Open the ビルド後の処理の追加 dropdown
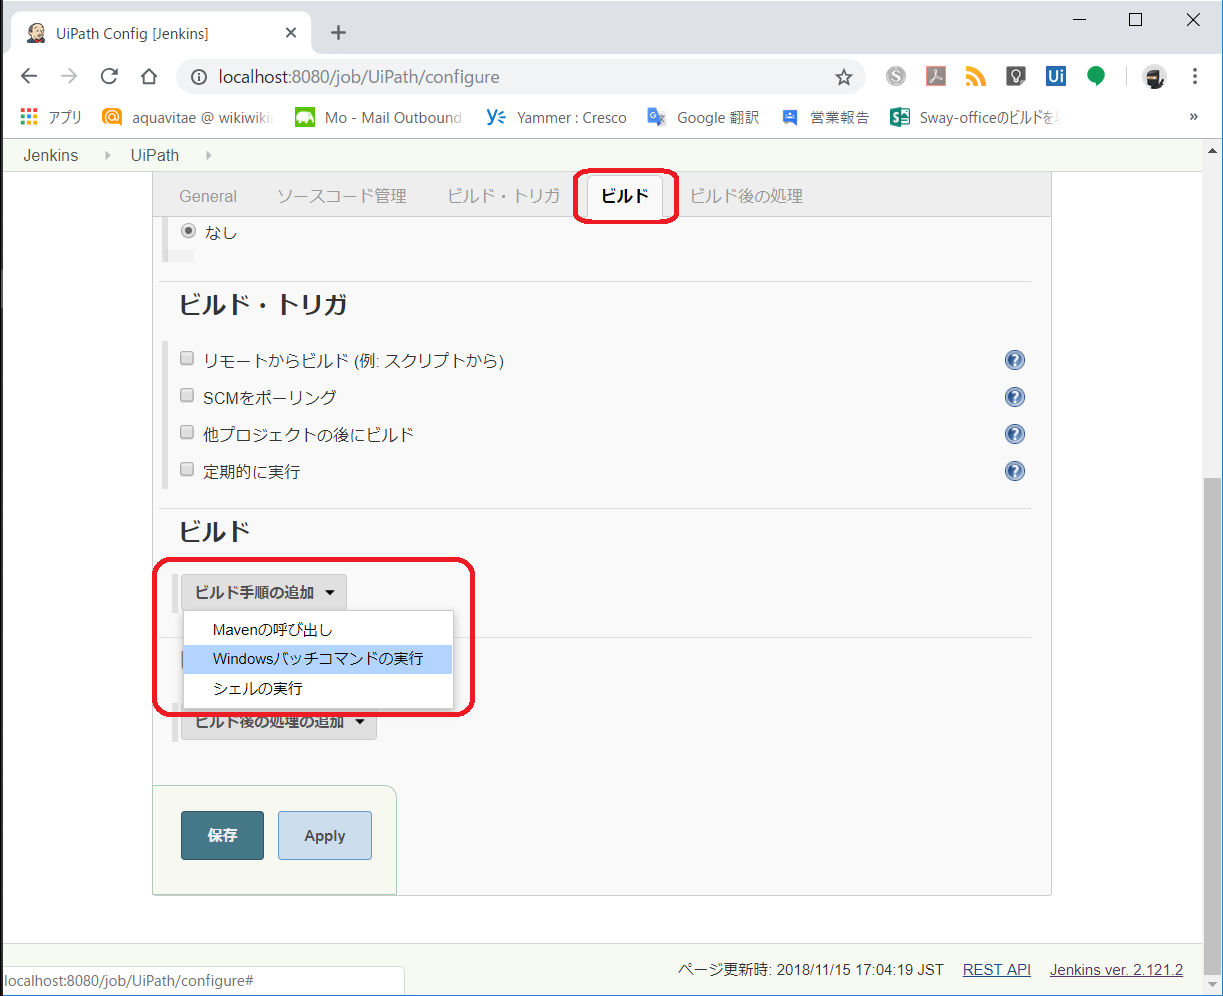Image resolution: width=1223 pixels, height=996 pixels. [x=279, y=724]
